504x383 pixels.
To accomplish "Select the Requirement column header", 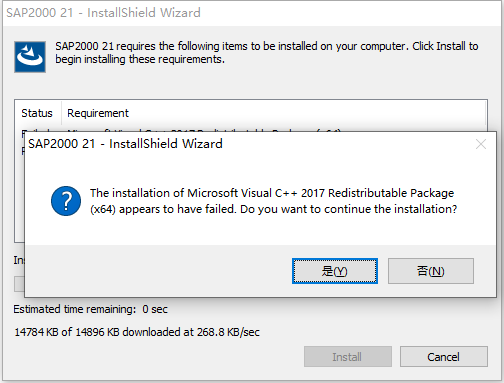I will (98, 113).
